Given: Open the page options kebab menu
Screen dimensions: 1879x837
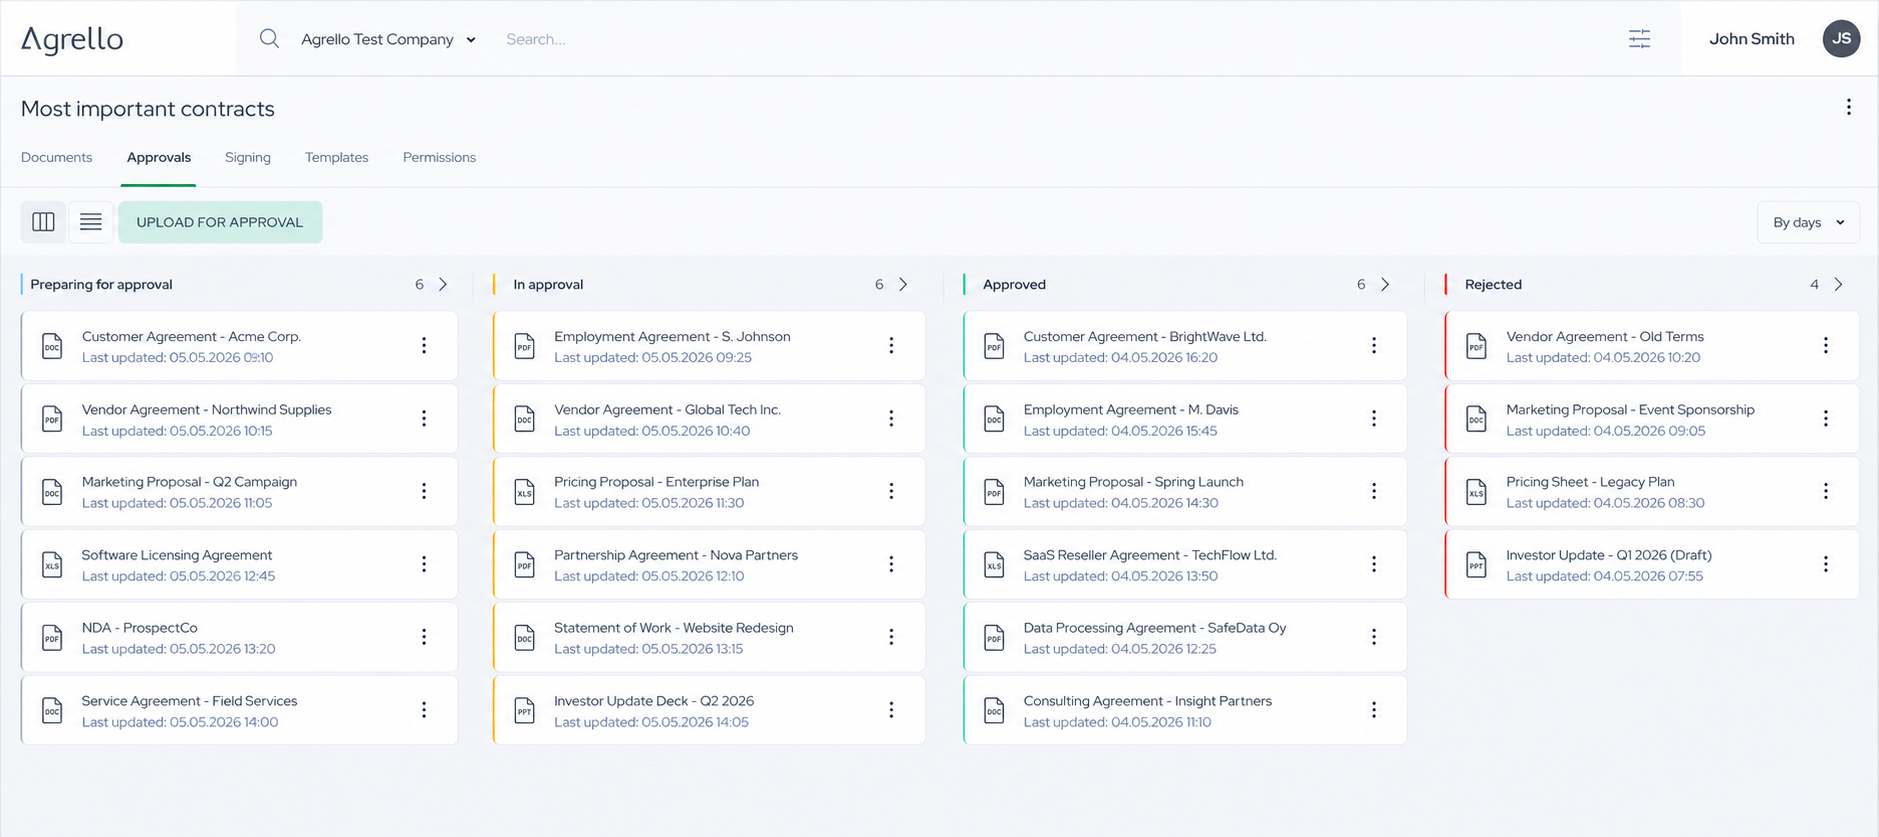Looking at the screenshot, I should 1848,107.
